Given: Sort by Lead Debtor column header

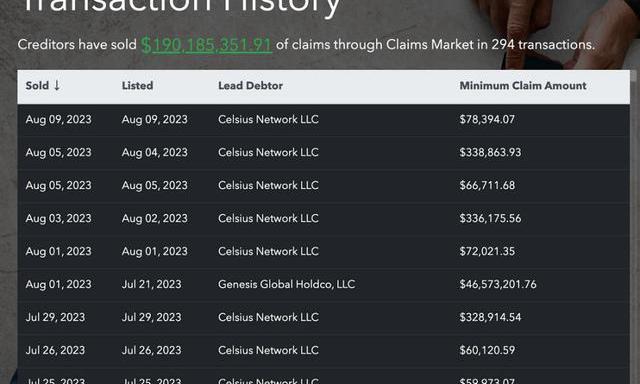Looking at the screenshot, I should pos(250,86).
